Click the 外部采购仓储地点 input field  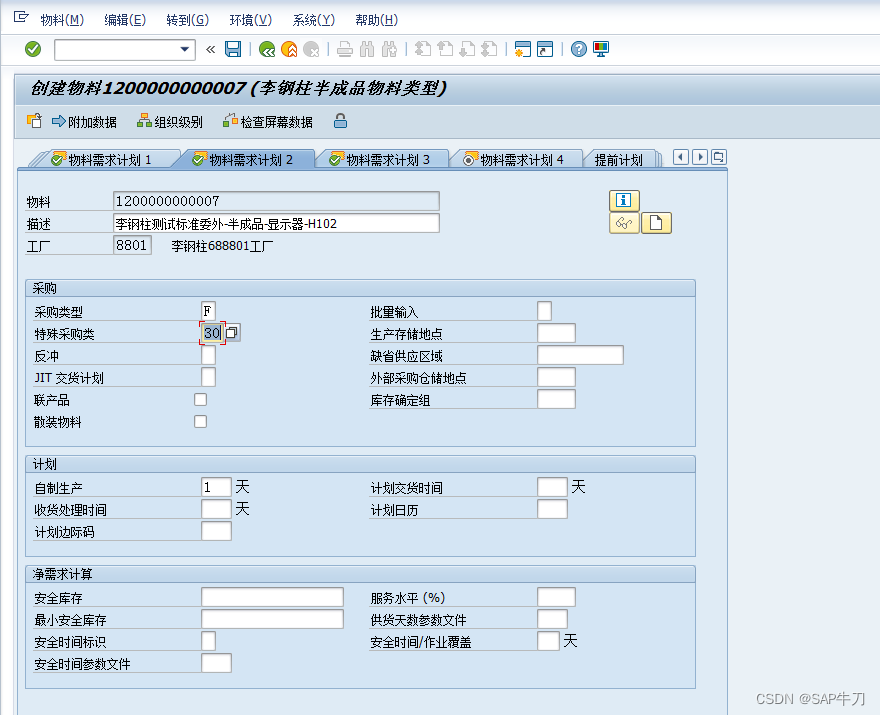pyautogui.click(x=556, y=377)
